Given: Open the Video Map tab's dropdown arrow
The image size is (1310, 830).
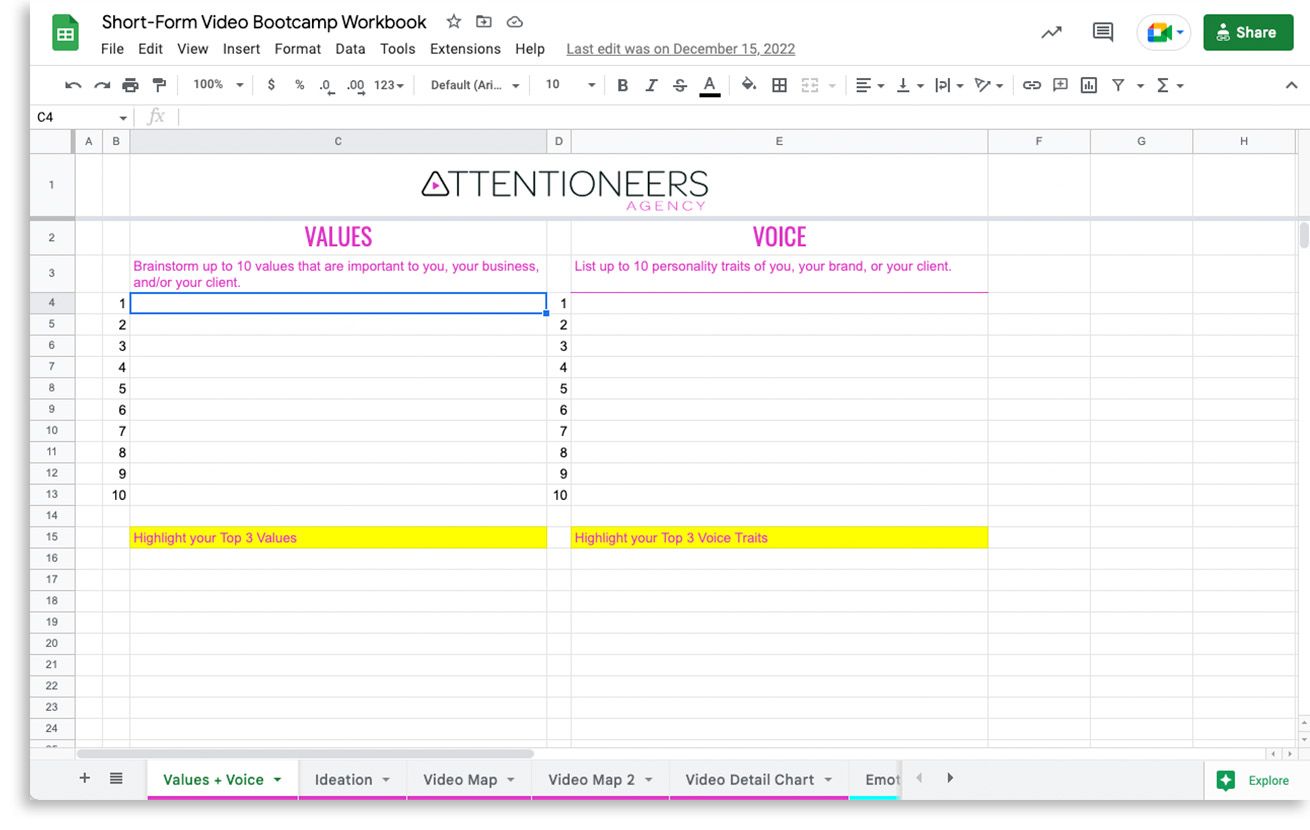Looking at the screenshot, I should click(x=510, y=780).
